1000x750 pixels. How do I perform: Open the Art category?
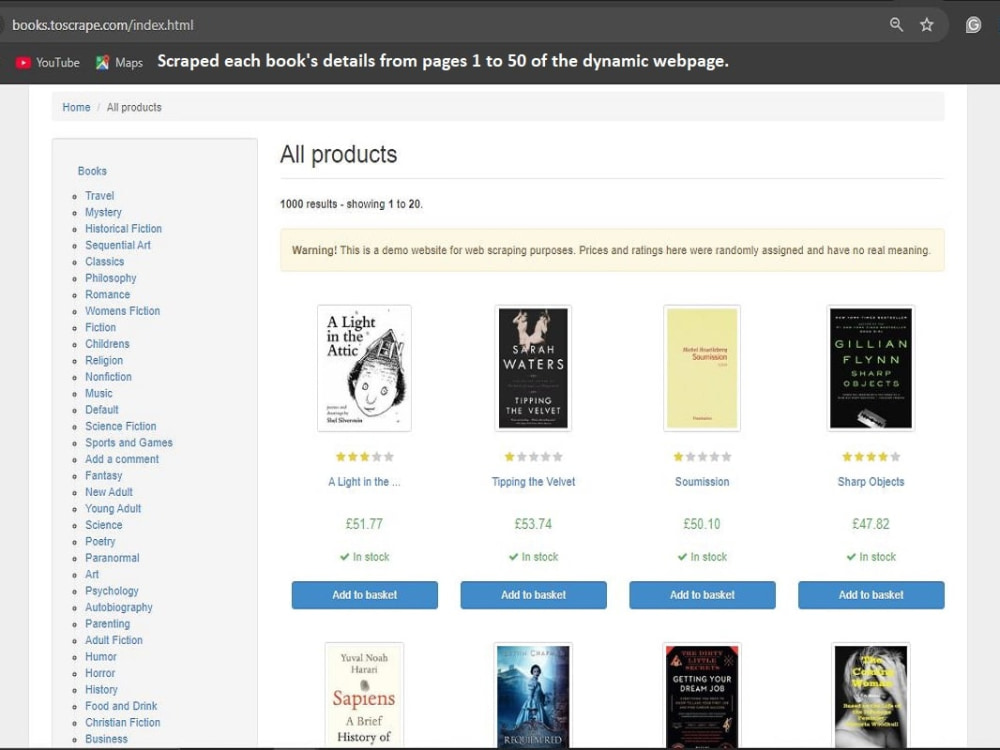pyautogui.click(x=92, y=575)
